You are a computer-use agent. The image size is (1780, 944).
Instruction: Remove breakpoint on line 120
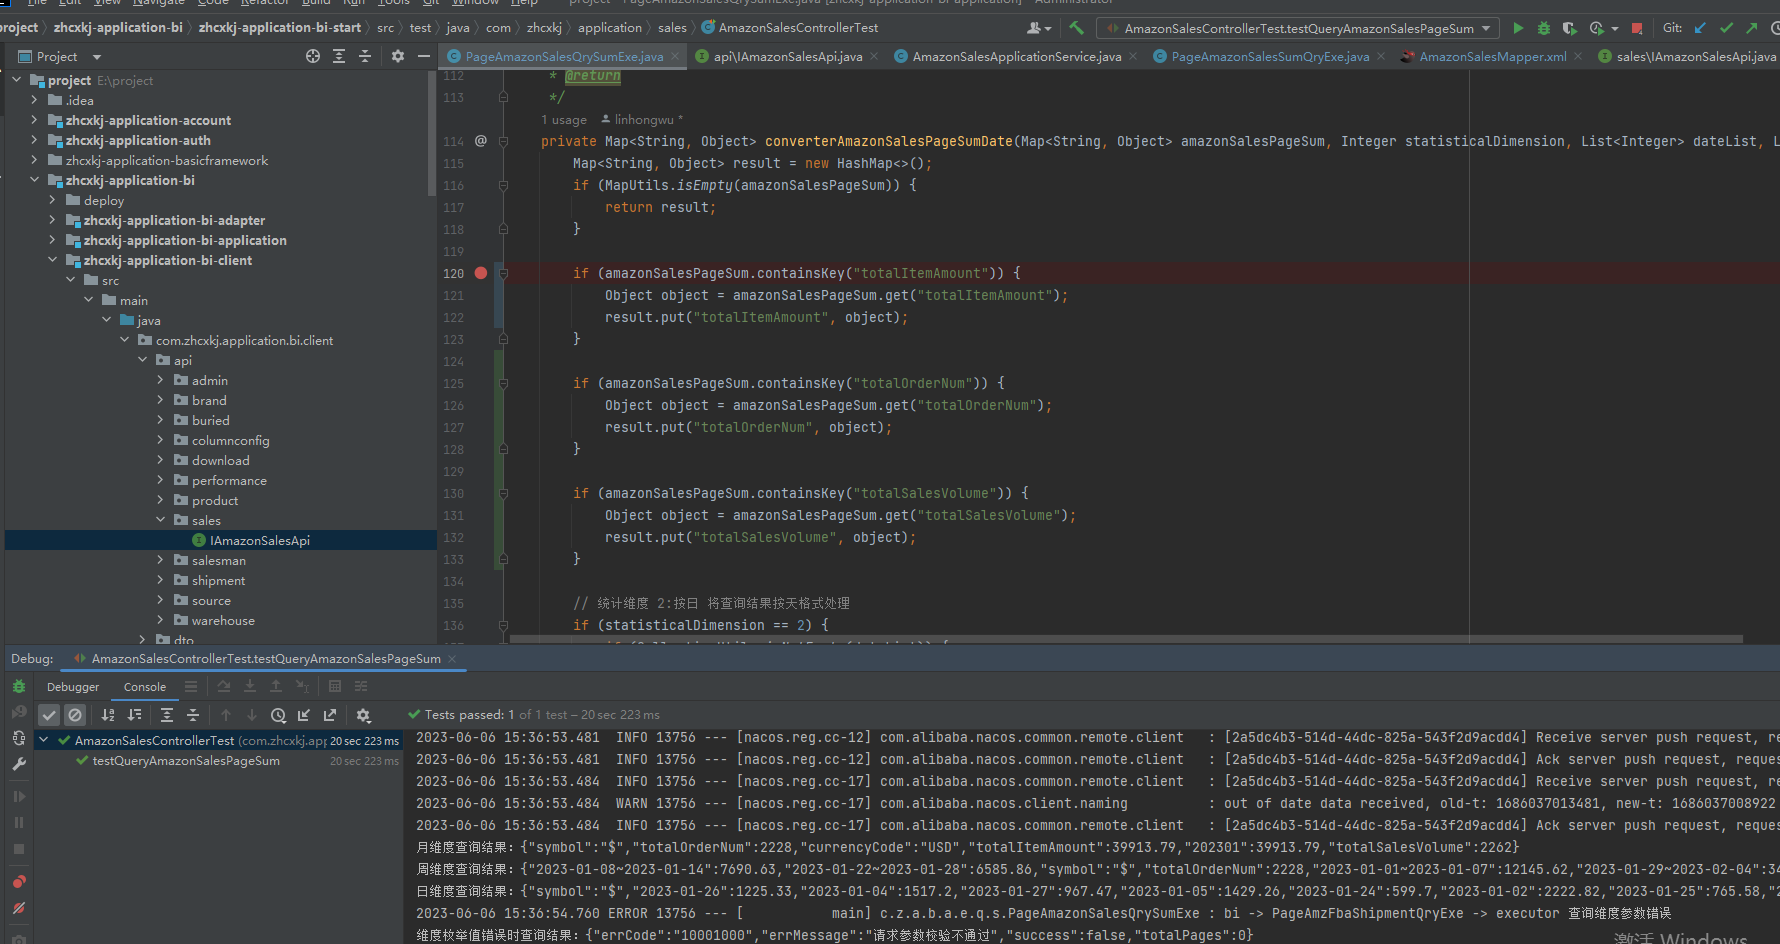pyautogui.click(x=481, y=273)
